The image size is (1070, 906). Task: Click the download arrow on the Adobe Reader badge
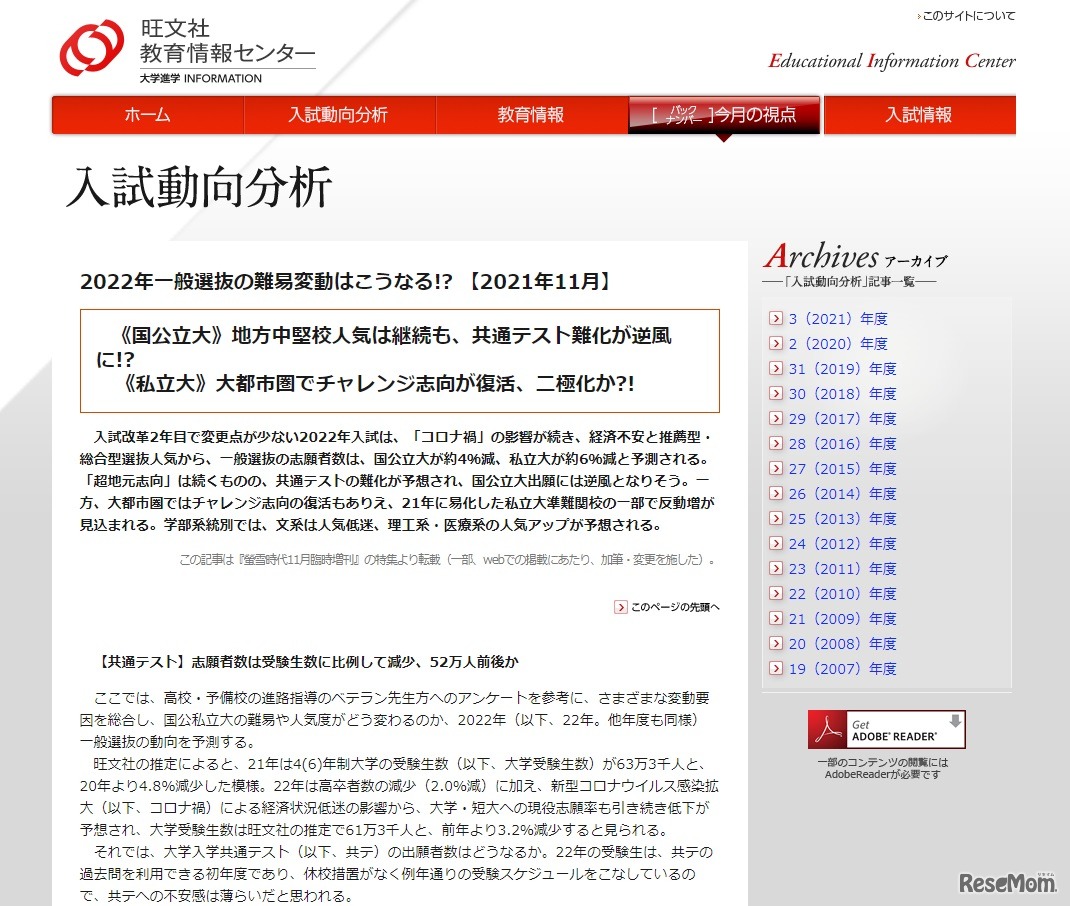tap(958, 722)
